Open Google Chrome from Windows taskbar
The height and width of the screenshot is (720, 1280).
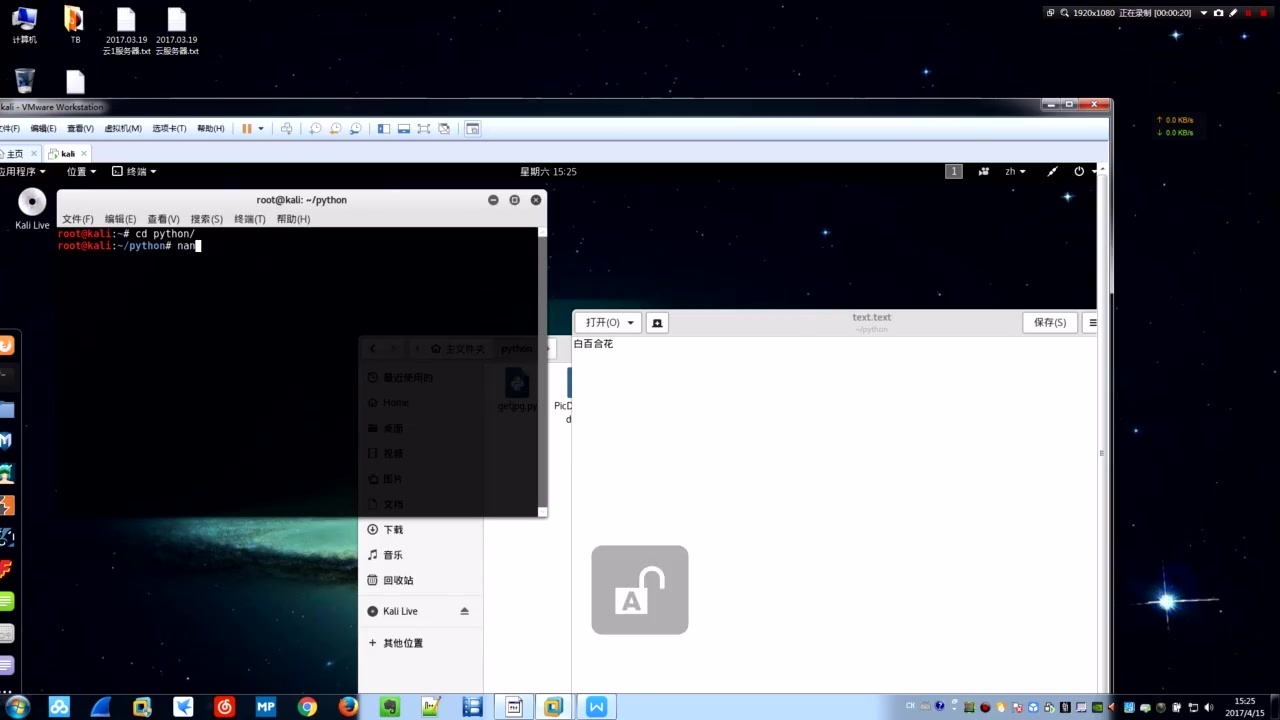[x=307, y=707]
